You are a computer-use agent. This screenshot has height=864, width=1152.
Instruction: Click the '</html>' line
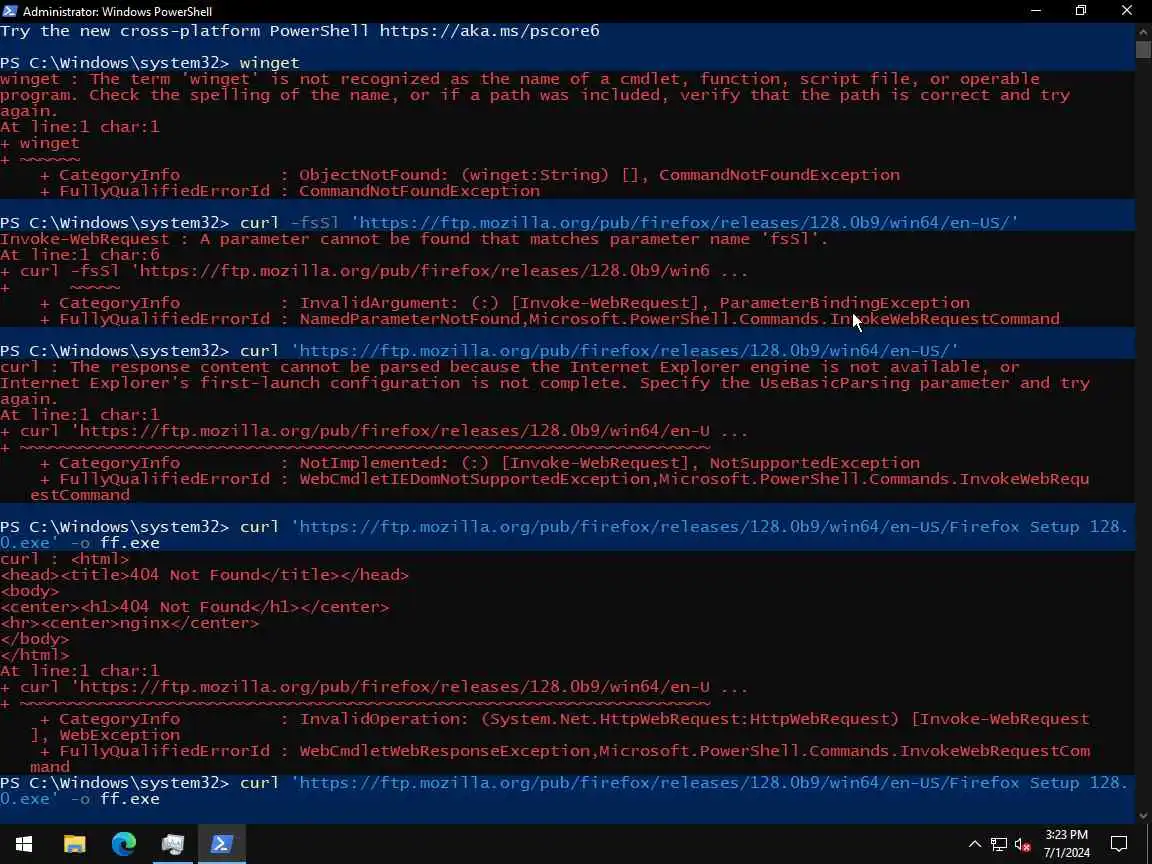click(35, 655)
